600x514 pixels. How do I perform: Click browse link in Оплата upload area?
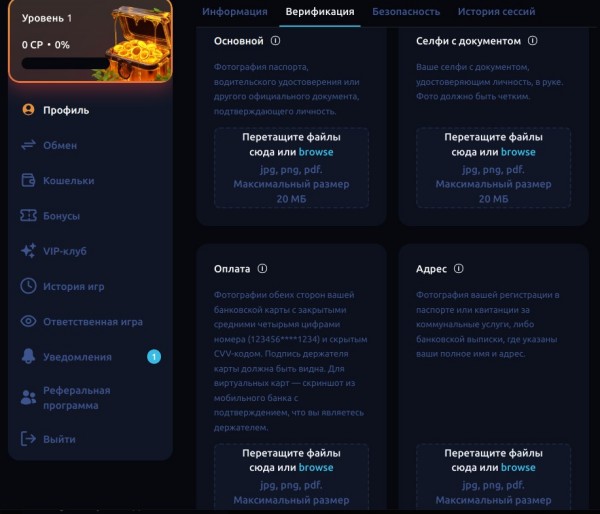coord(316,467)
